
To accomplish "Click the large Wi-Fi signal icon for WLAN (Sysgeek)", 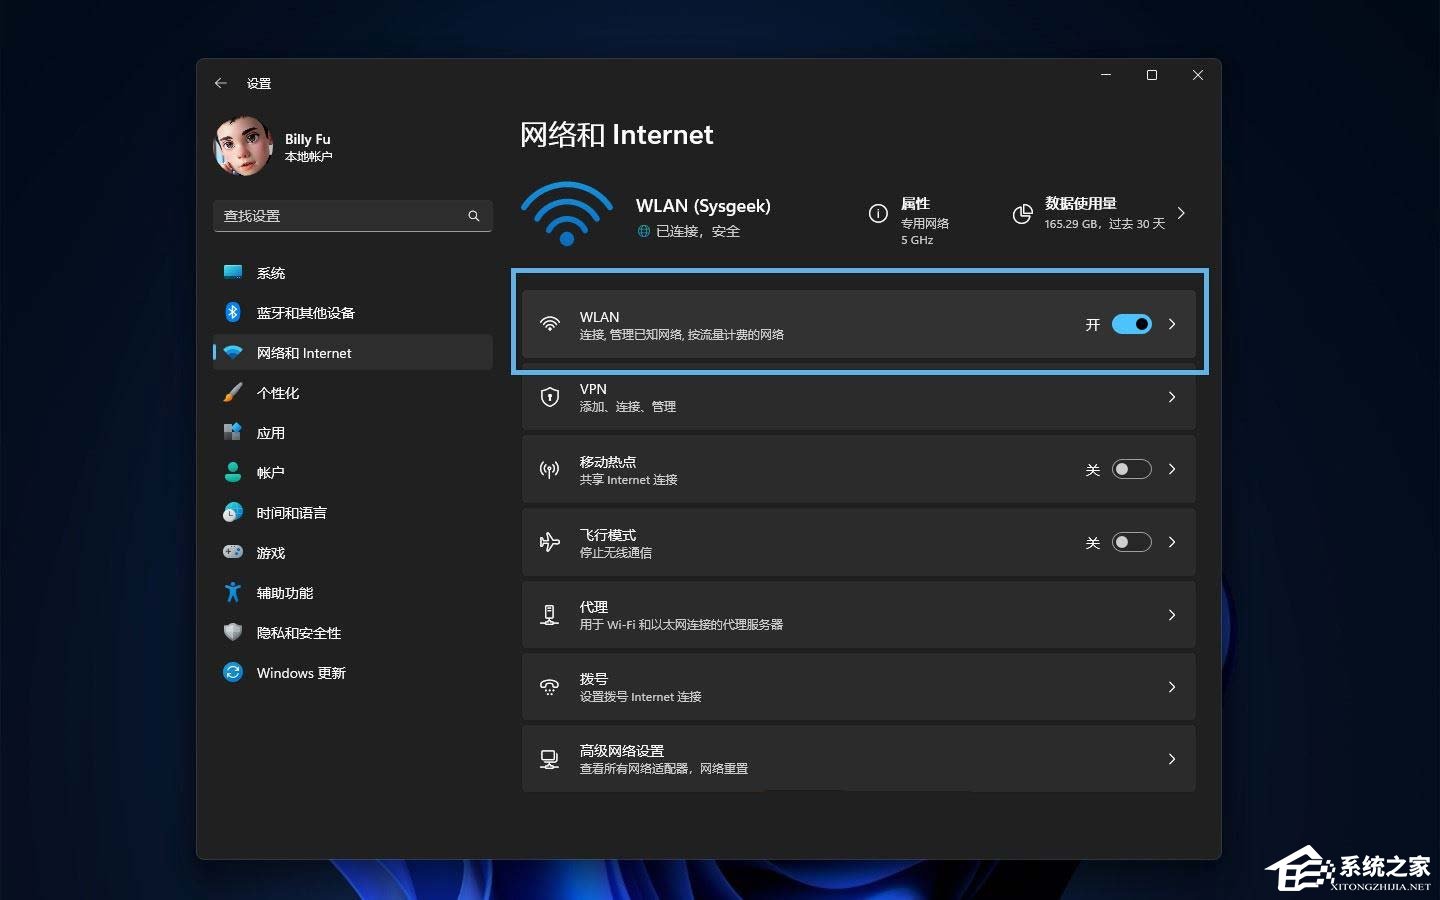I will pyautogui.click(x=567, y=213).
